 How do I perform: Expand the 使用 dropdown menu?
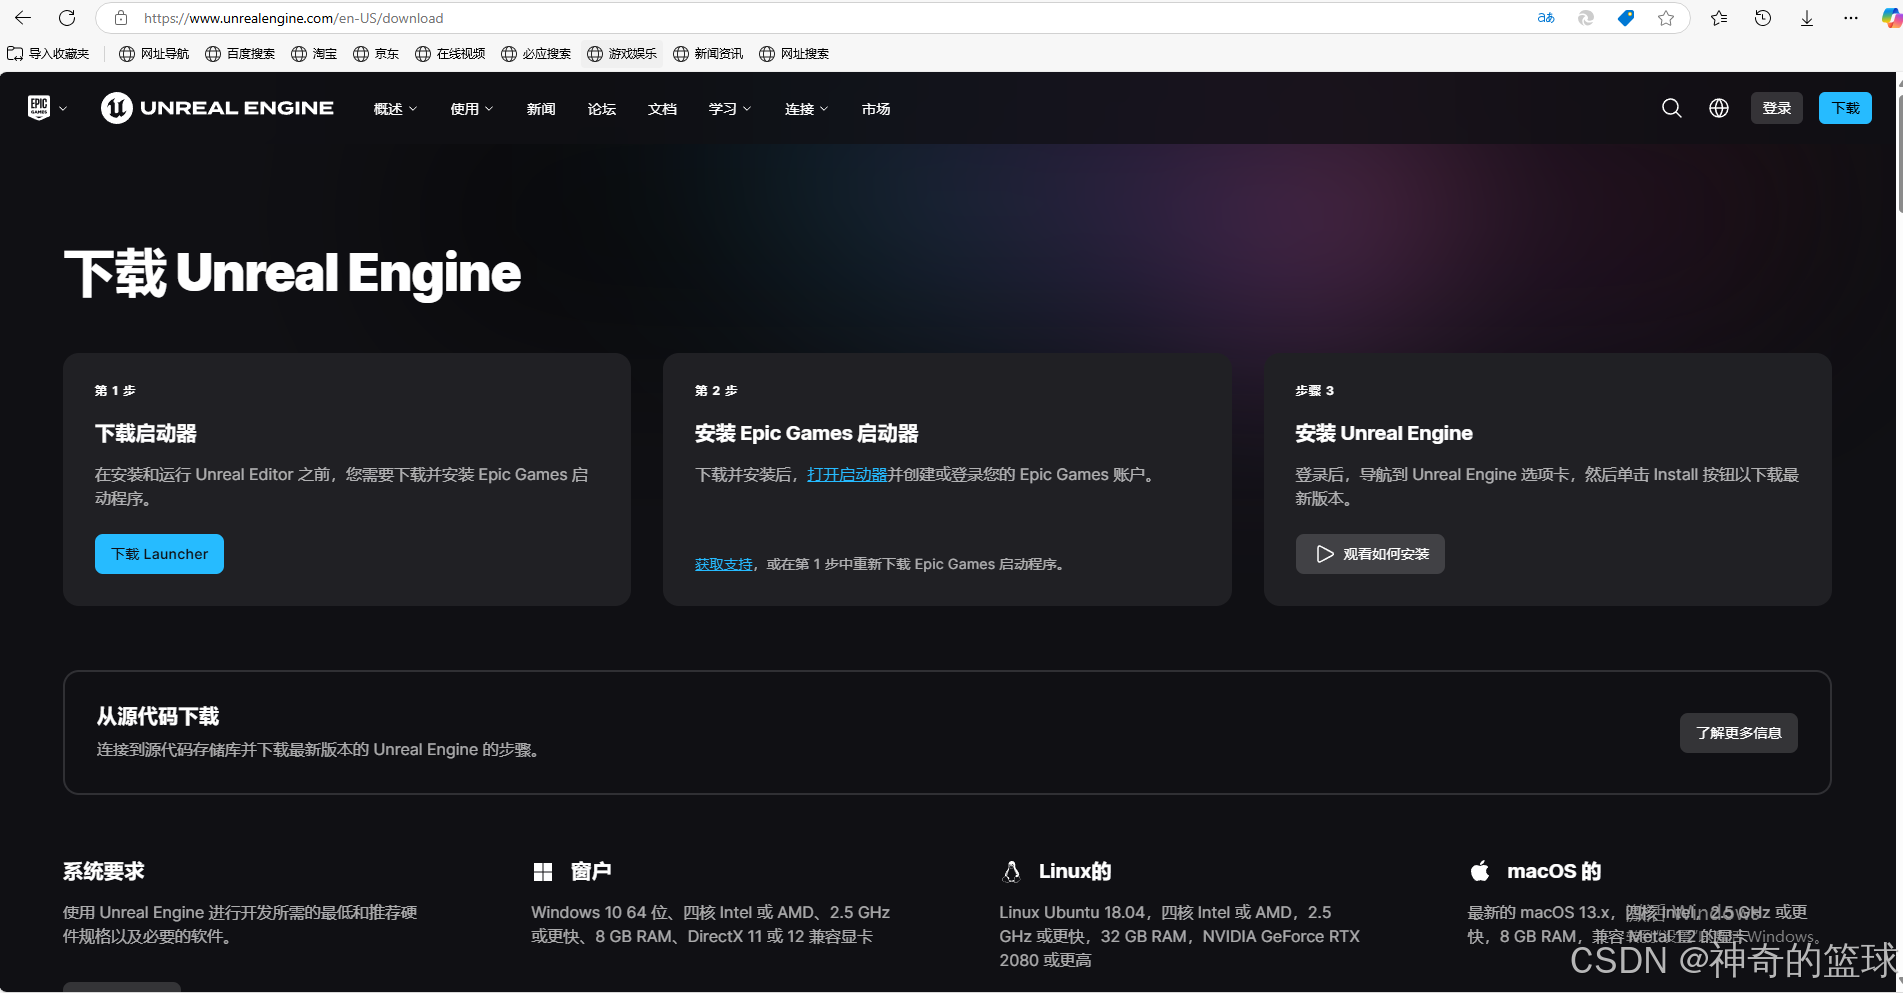tap(472, 109)
